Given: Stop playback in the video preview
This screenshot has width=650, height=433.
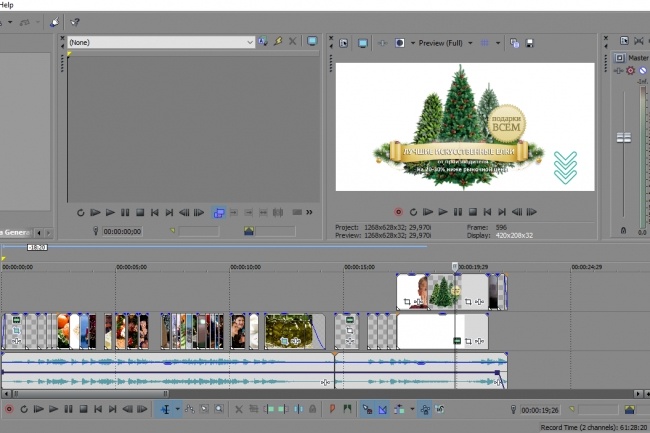Looking at the screenshot, I should tap(473, 212).
